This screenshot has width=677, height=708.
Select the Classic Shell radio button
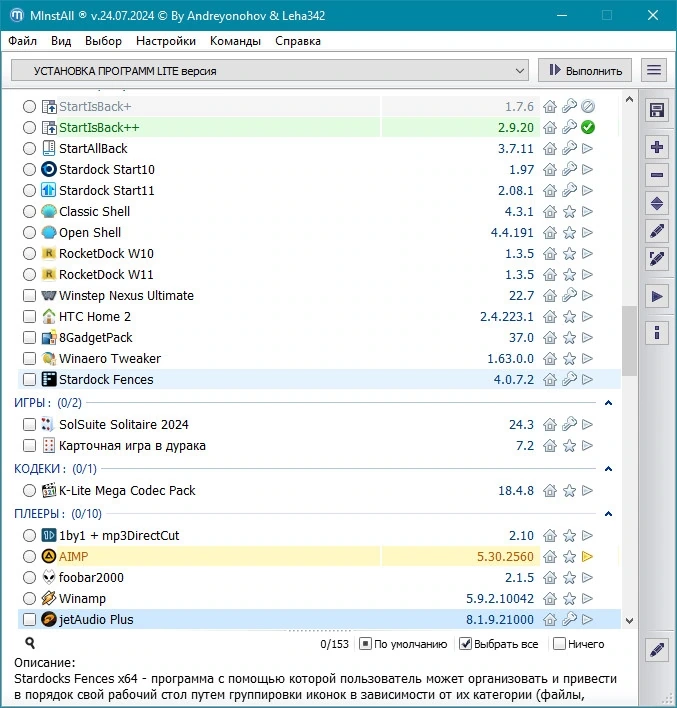(29, 211)
